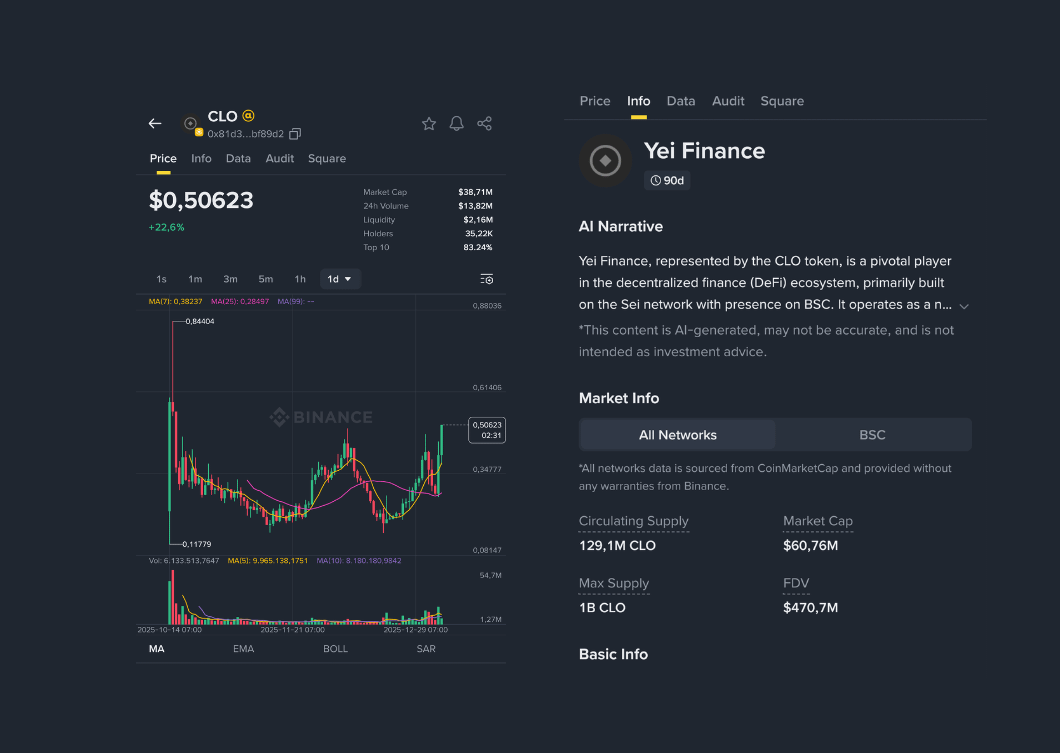Image resolution: width=1060 pixels, height=753 pixels.
Task: Click the Circulating Supply label
Action: point(633,521)
